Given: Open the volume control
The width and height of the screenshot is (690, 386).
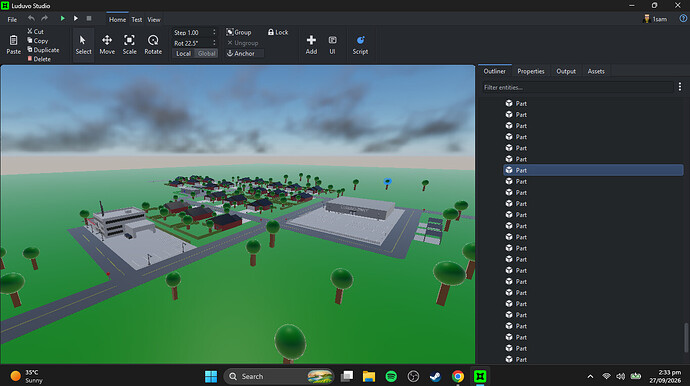Looking at the screenshot, I should [620, 376].
